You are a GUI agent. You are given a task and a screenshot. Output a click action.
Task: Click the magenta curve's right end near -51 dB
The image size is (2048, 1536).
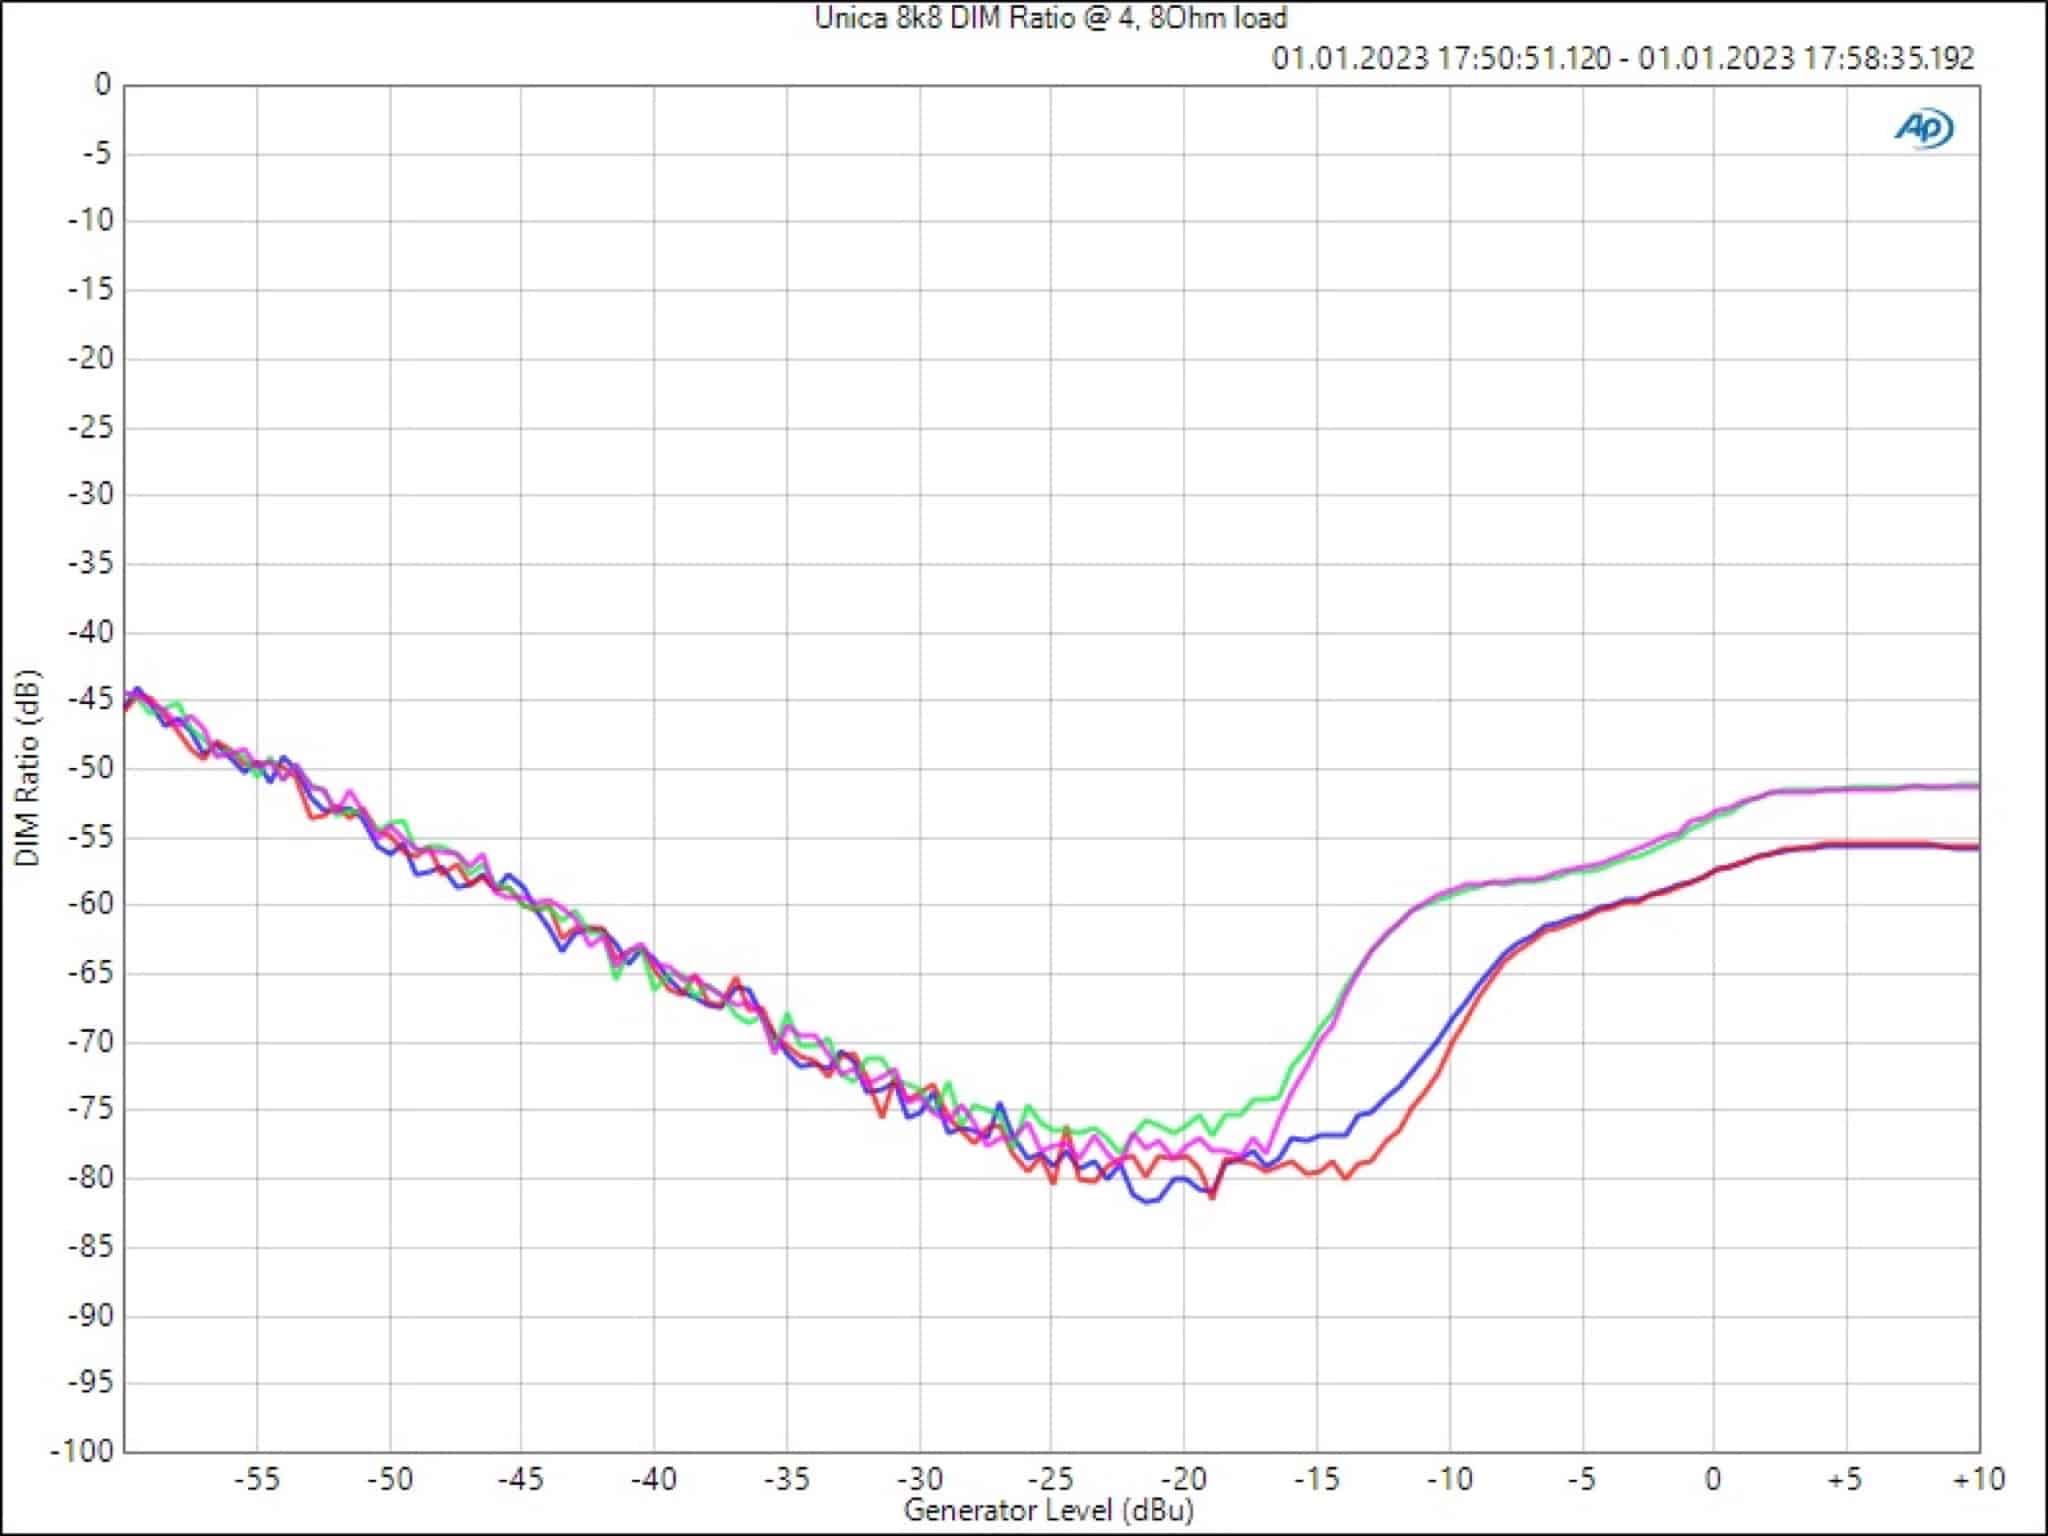coord(1972,786)
